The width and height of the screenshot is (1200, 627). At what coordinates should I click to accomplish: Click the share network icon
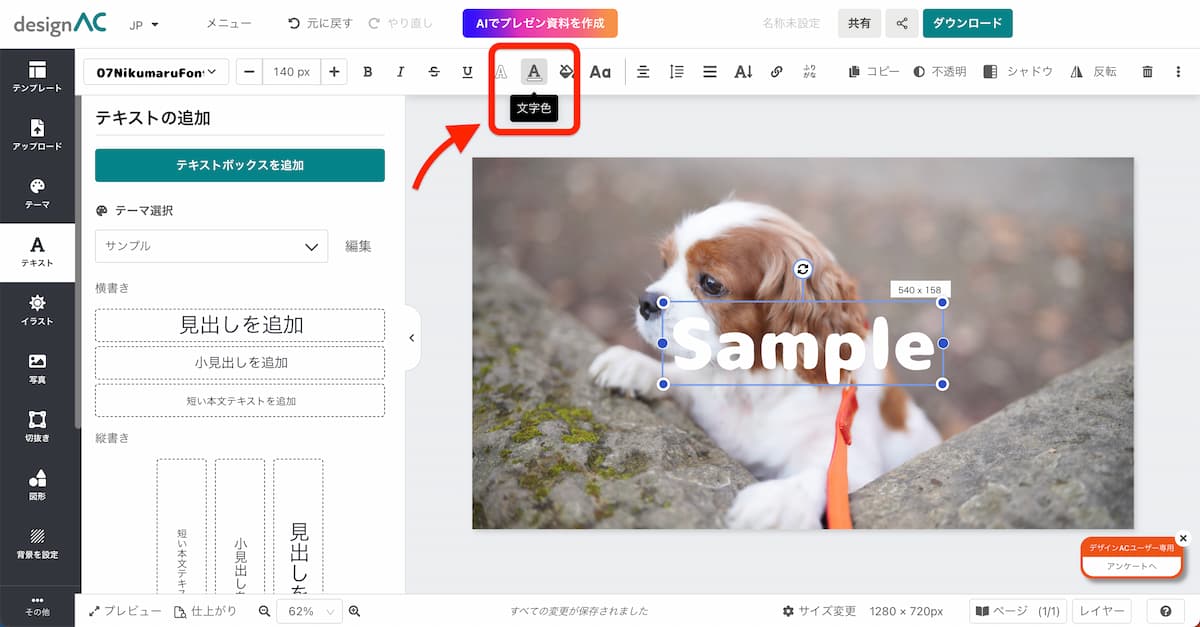tap(902, 23)
